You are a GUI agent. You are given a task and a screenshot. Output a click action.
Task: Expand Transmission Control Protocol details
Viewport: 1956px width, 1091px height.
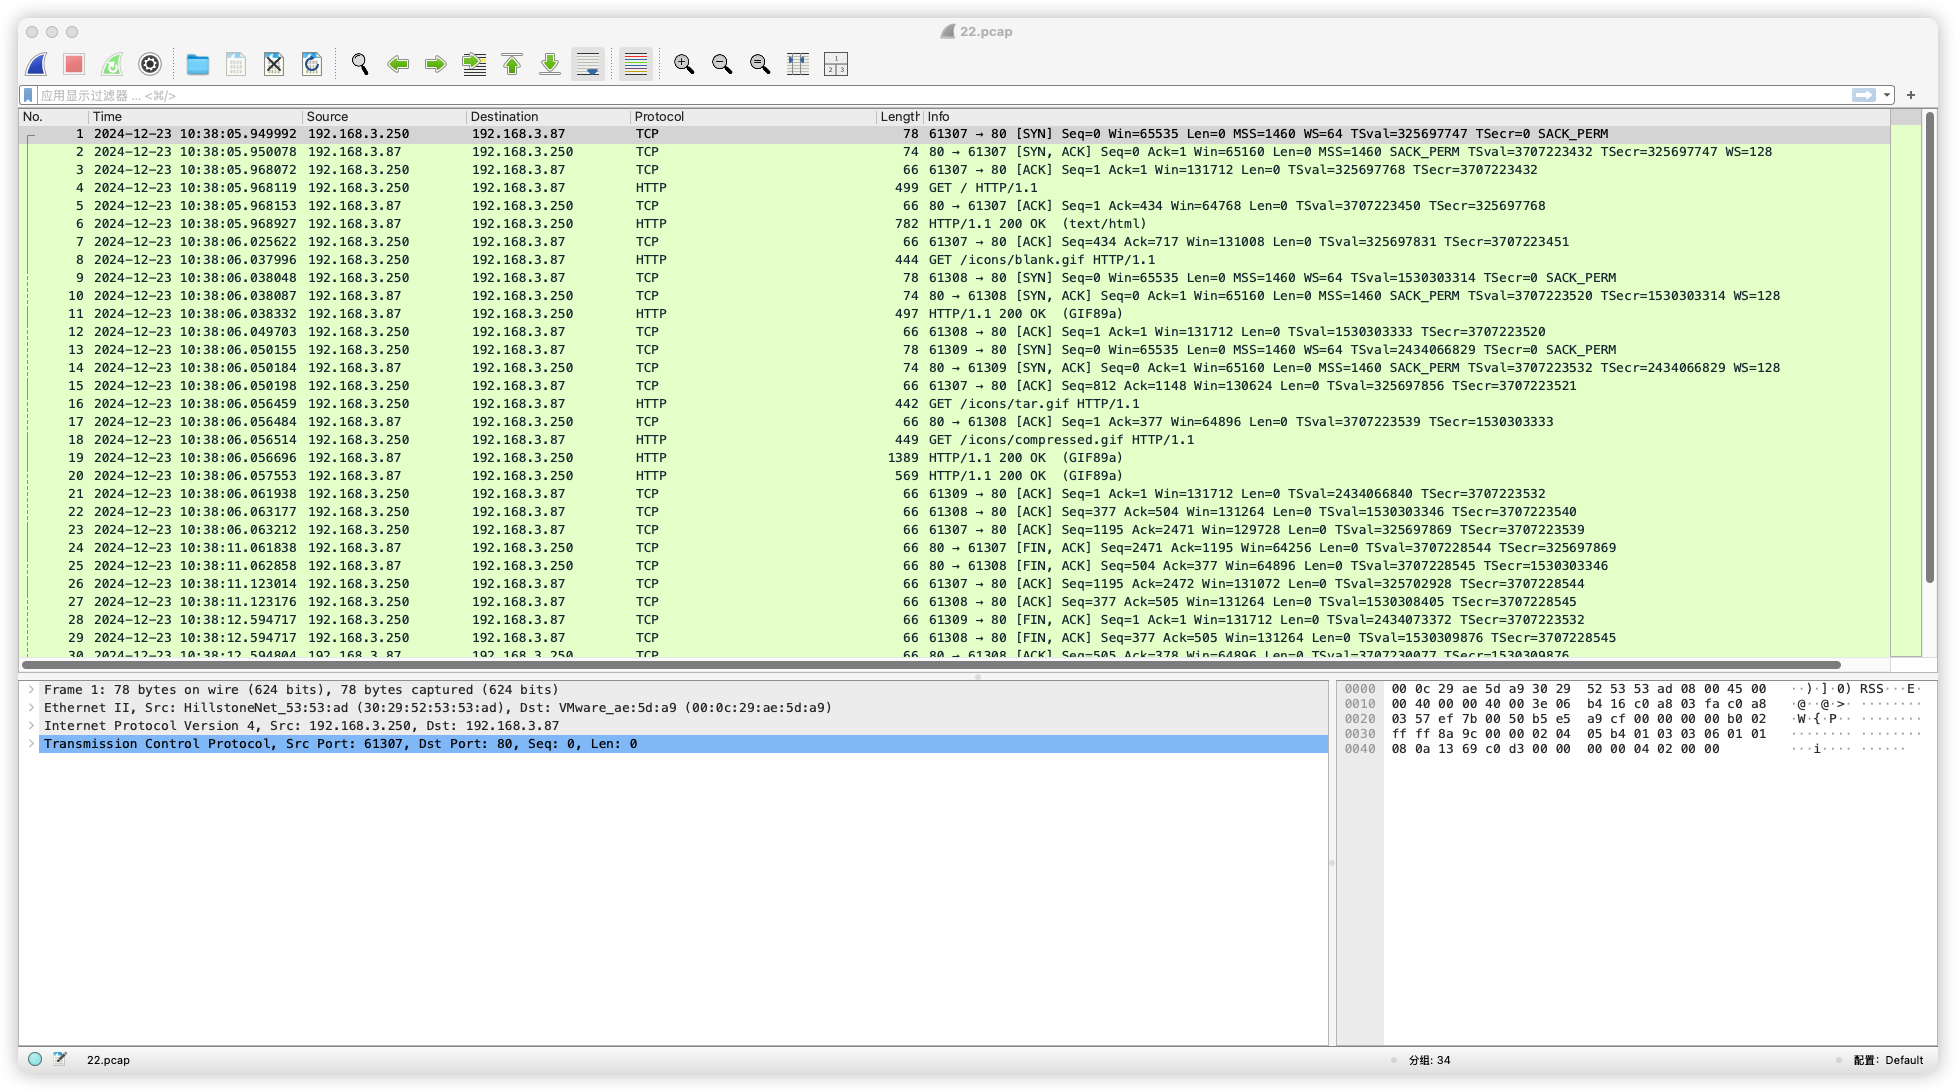pyautogui.click(x=32, y=743)
